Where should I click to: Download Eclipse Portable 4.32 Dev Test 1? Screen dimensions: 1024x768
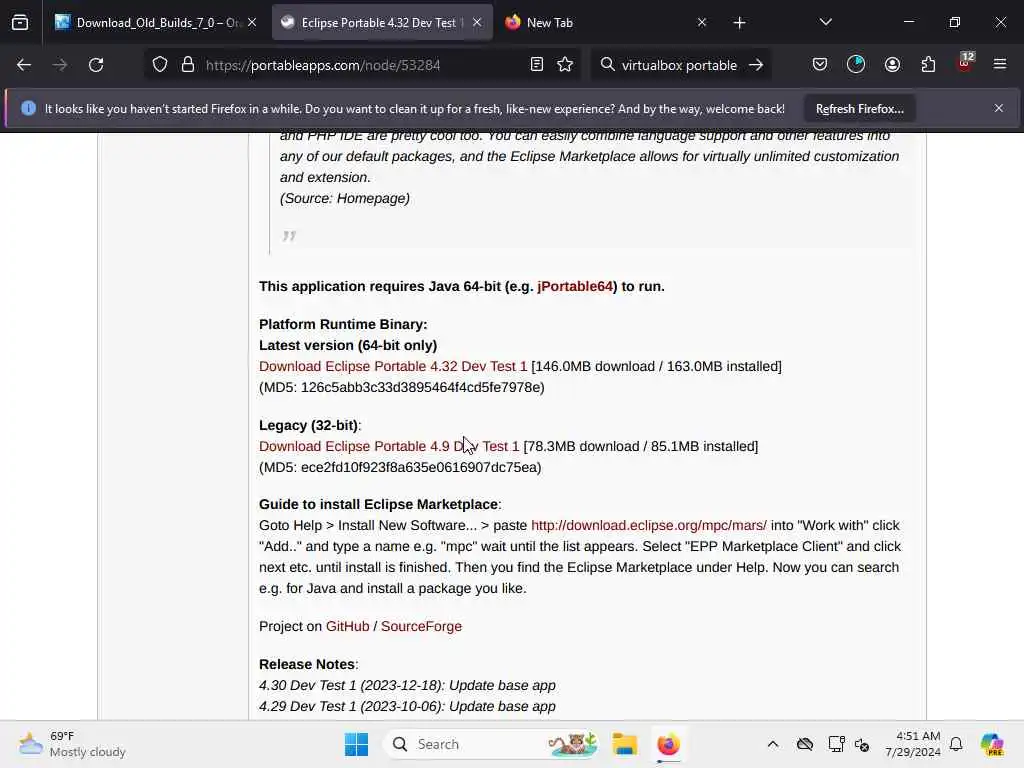[x=393, y=366]
